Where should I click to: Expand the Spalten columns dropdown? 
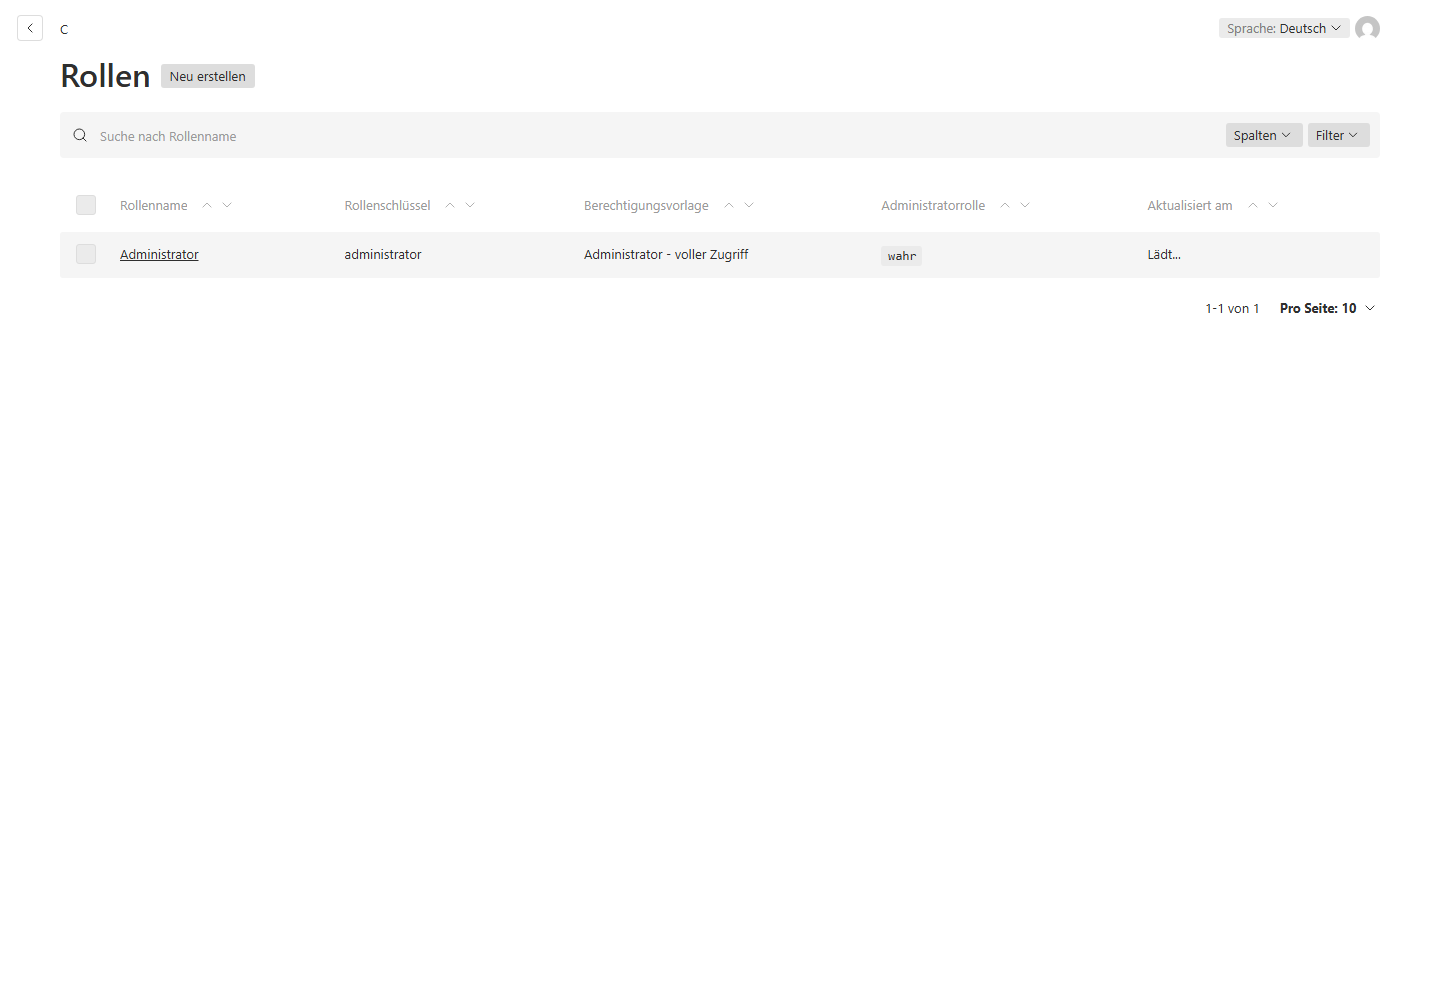(x=1262, y=135)
